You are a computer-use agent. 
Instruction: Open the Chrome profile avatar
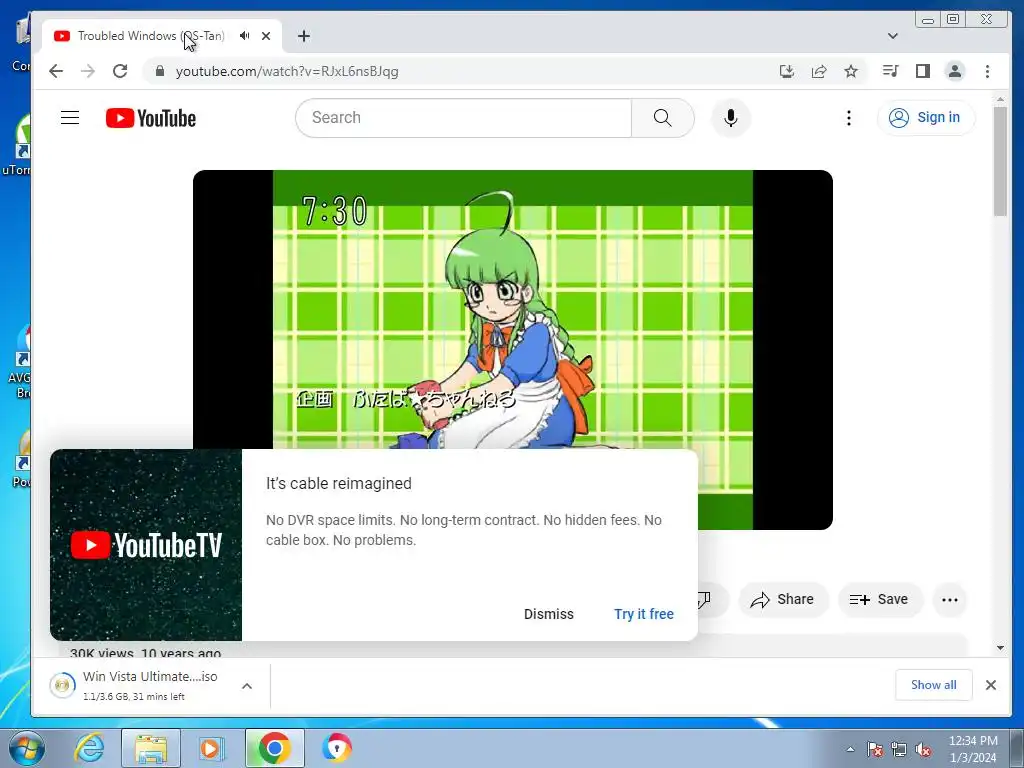pyautogui.click(x=955, y=71)
